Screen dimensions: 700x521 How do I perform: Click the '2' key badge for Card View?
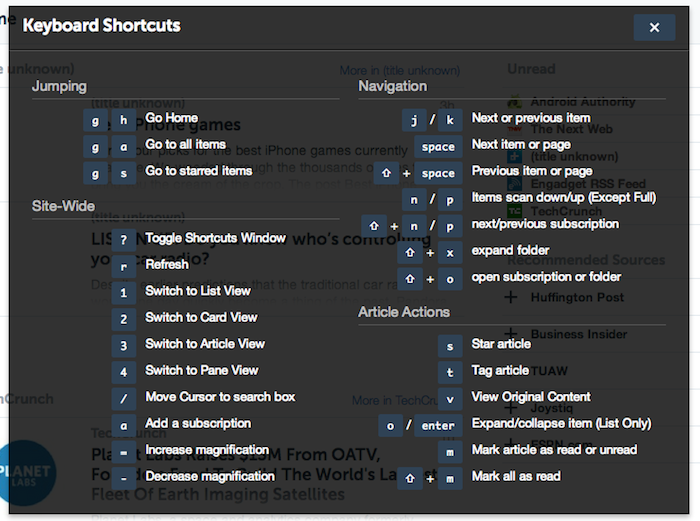pos(123,318)
